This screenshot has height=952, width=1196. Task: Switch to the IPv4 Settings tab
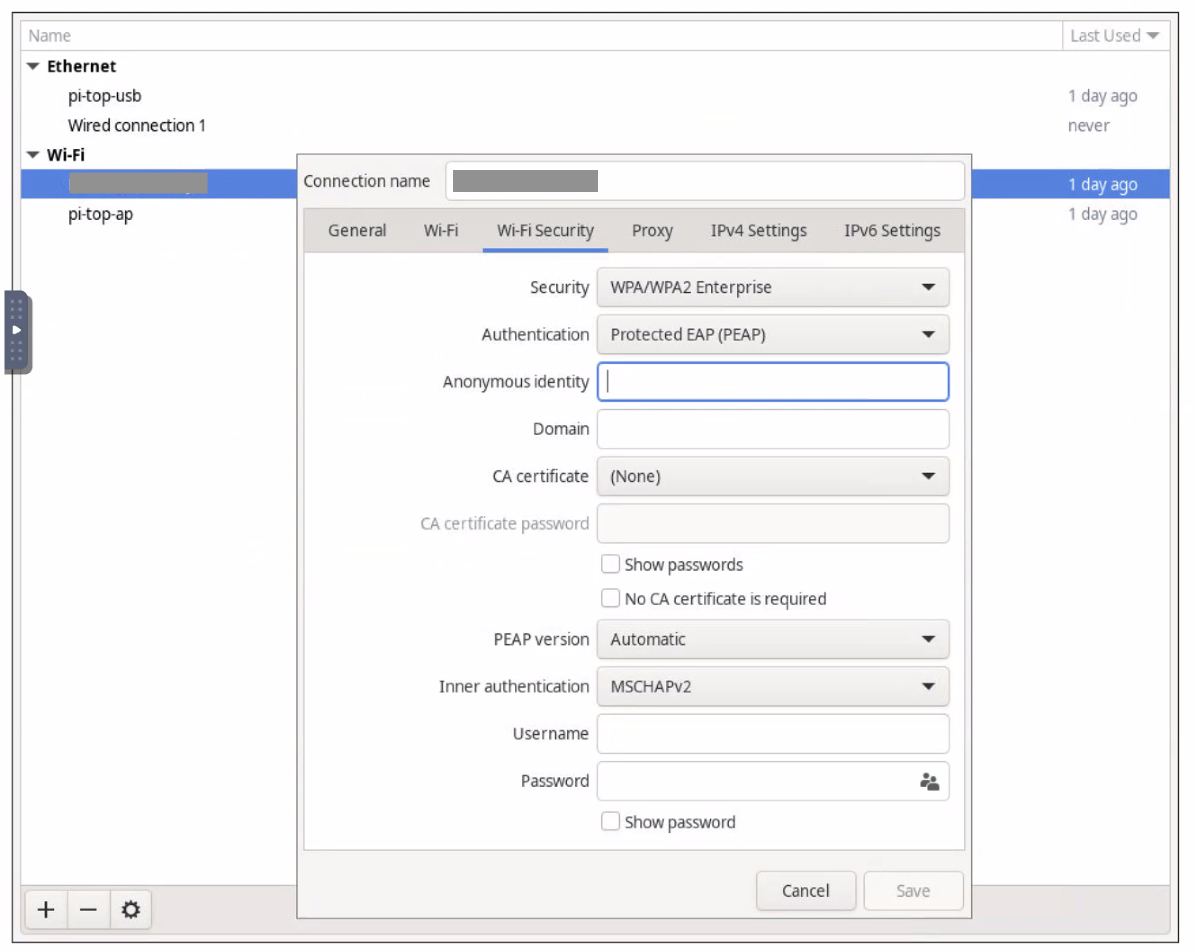click(757, 230)
